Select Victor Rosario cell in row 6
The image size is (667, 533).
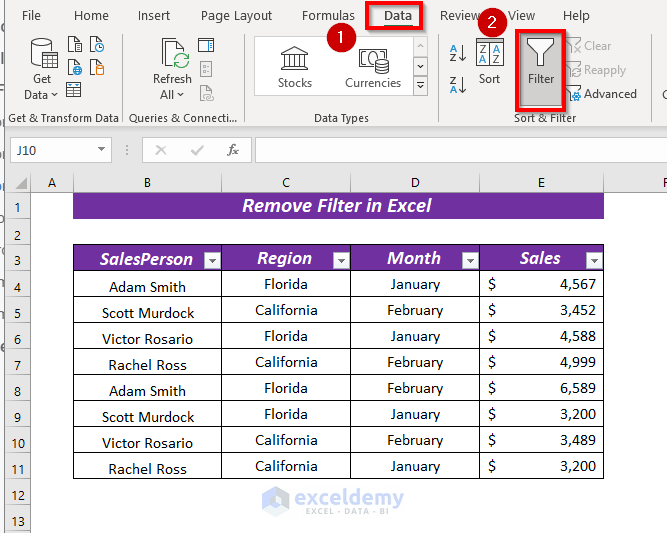(x=148, y=336)
